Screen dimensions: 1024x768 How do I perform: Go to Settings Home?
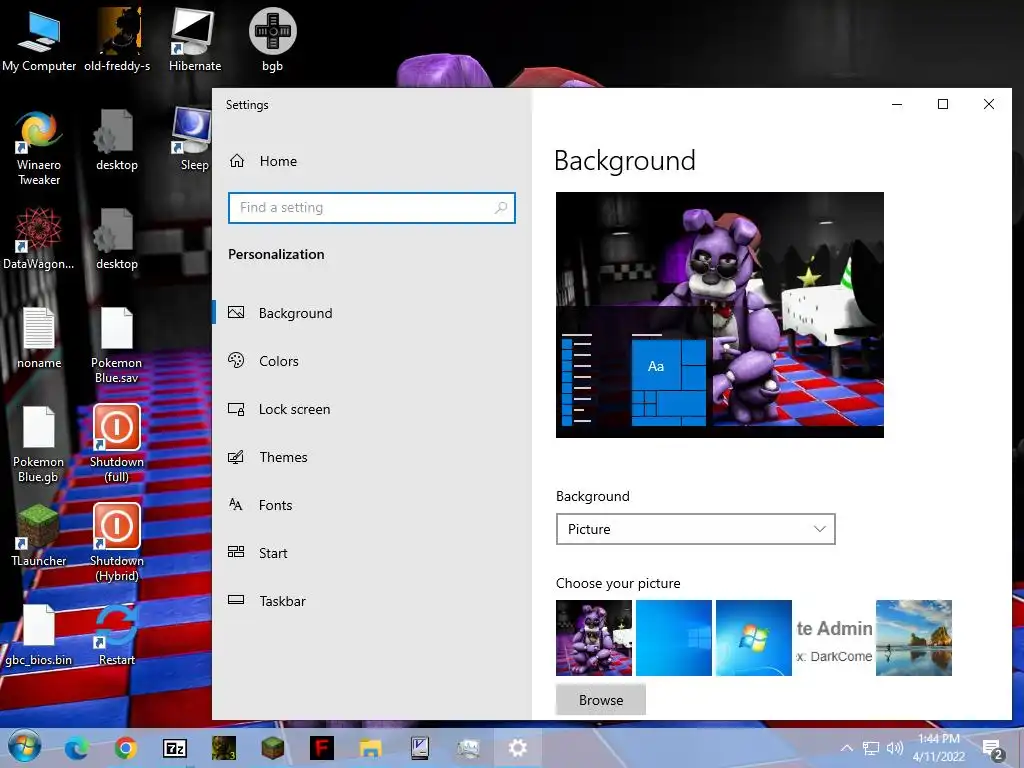(x=263, y=161)
